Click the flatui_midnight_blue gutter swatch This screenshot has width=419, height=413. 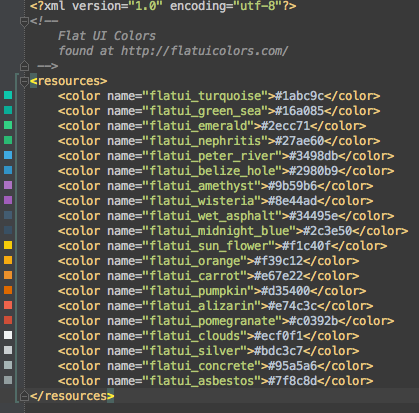[x=8, y=230]
